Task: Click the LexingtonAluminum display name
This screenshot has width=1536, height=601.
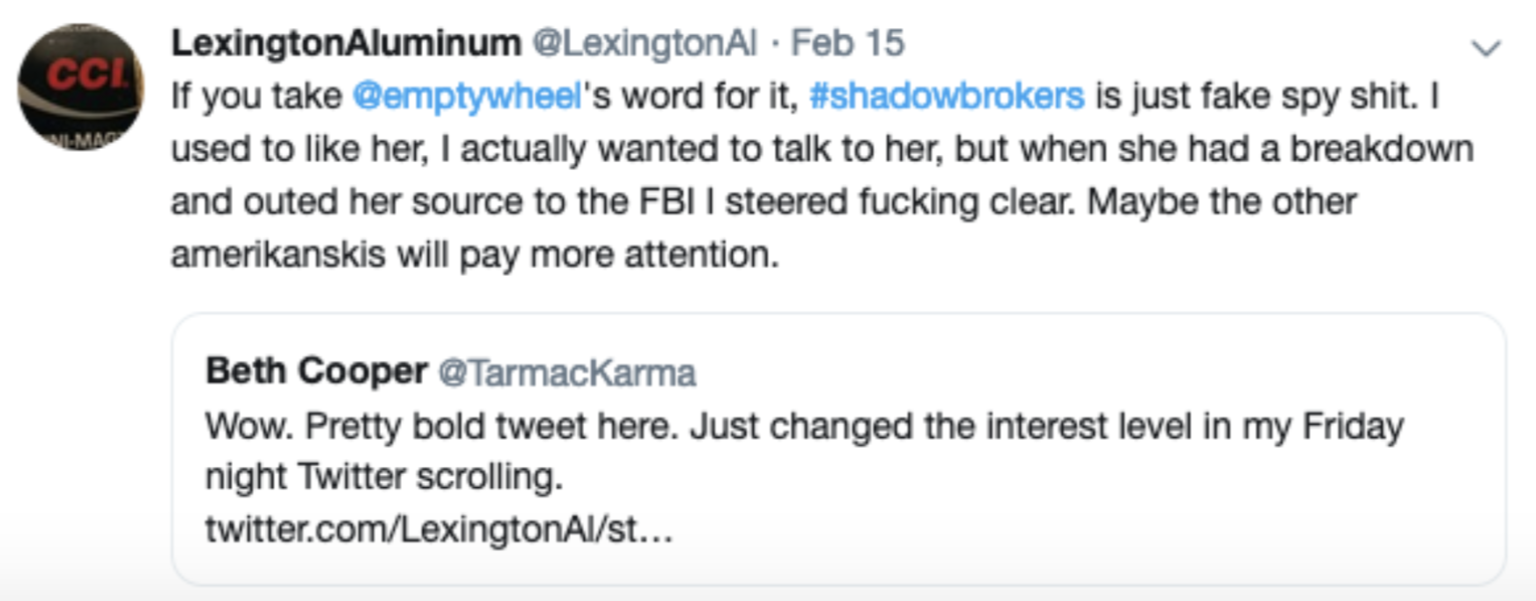Action: point(346,43)
